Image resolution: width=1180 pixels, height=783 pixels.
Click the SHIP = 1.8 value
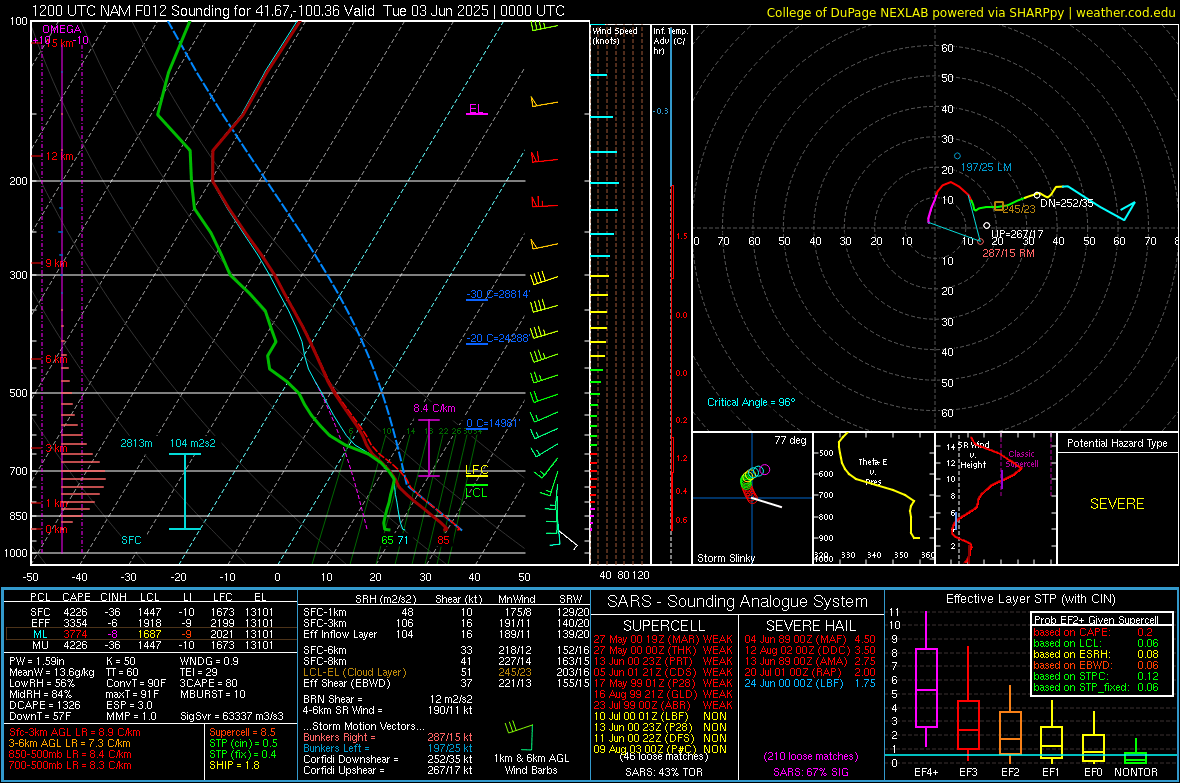234,765
